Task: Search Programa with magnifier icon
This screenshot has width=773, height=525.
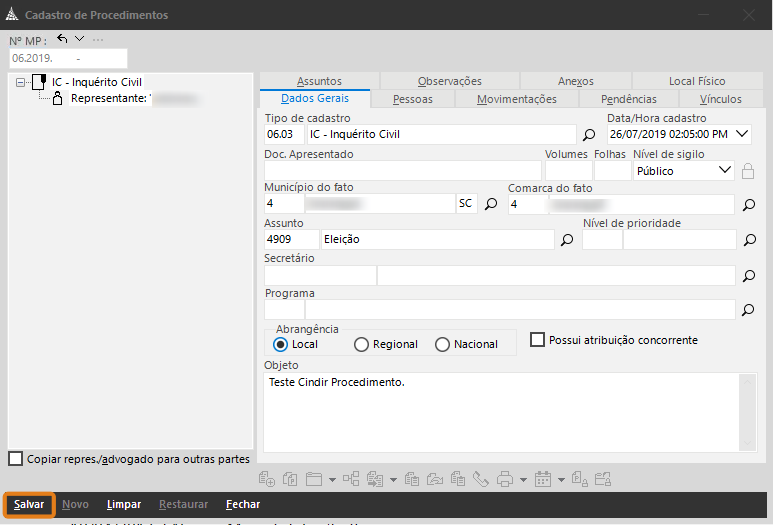Action: pos(748,310)
